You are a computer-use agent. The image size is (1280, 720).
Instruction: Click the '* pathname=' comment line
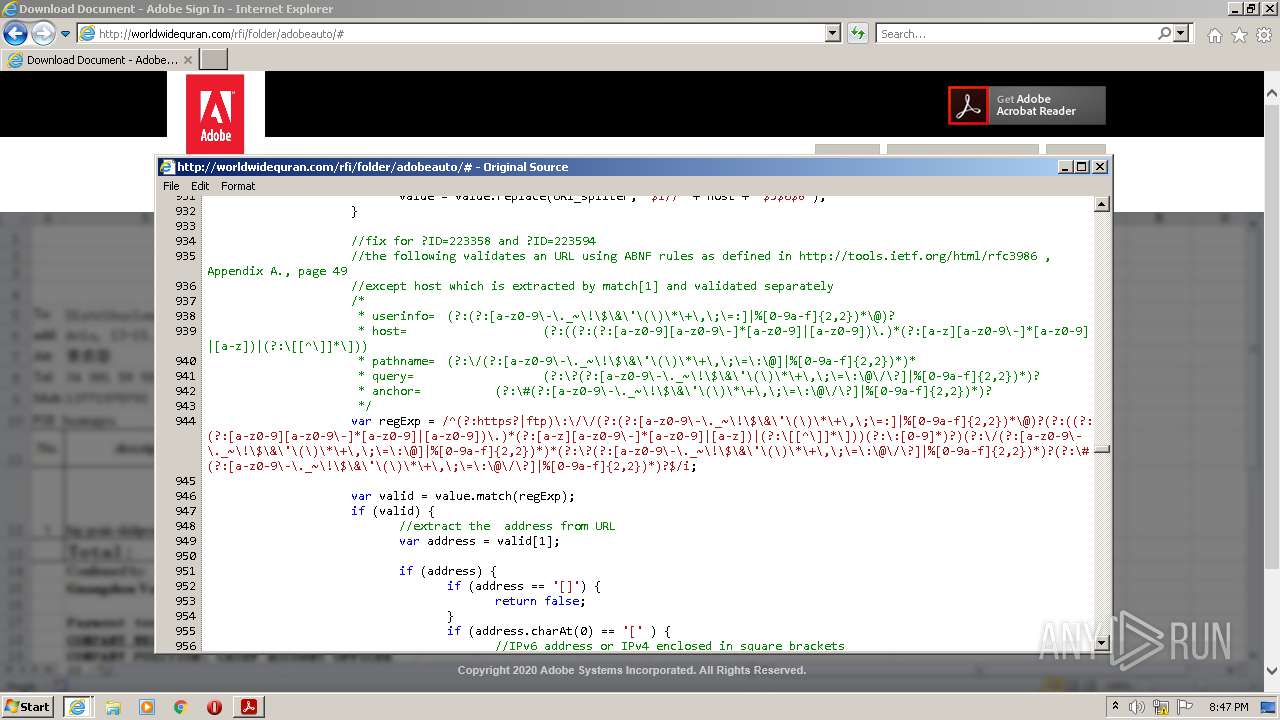pyautogui.click(x=637, y=361)
